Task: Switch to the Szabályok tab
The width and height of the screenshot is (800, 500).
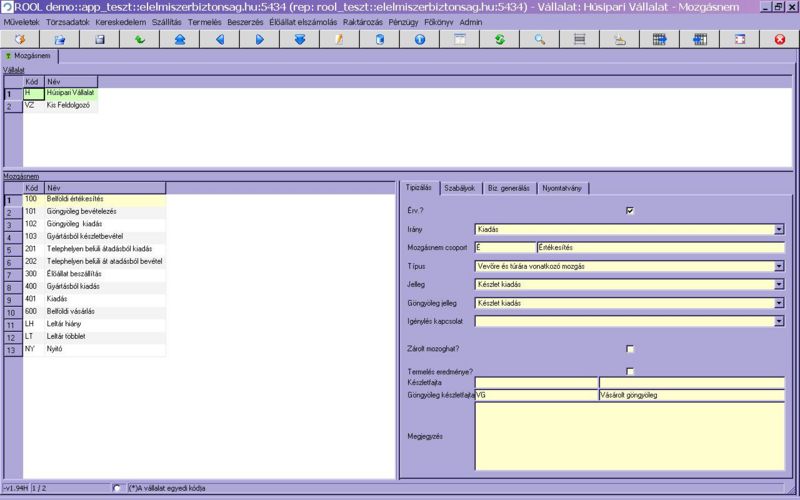Action: click(x=460, y=187)
